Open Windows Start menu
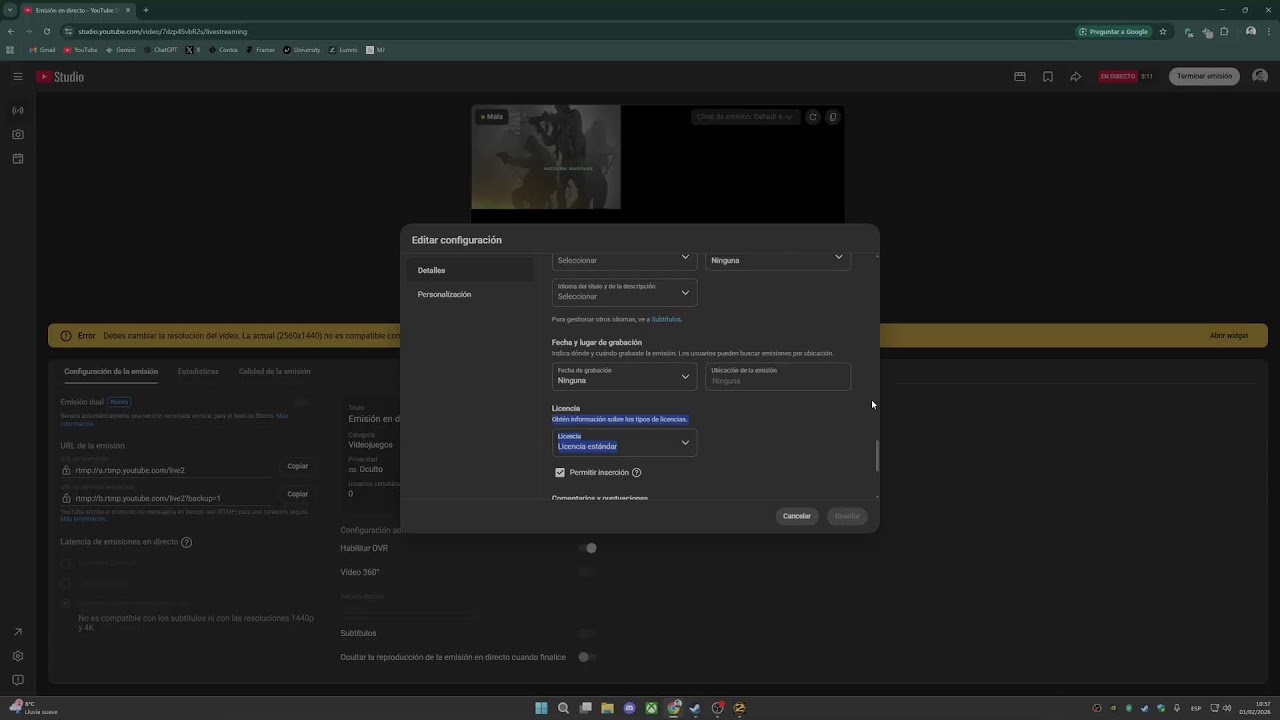 541,708
